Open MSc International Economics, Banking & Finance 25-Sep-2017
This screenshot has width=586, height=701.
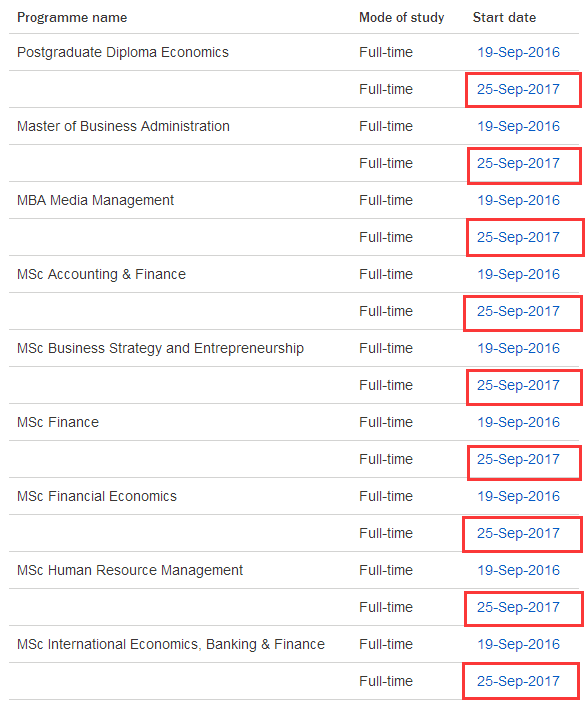[519, 681]
